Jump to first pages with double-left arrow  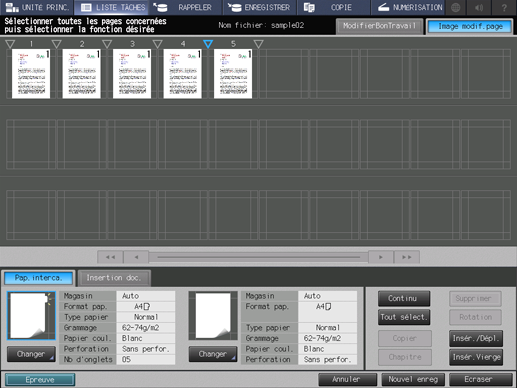tap(110, 257)
